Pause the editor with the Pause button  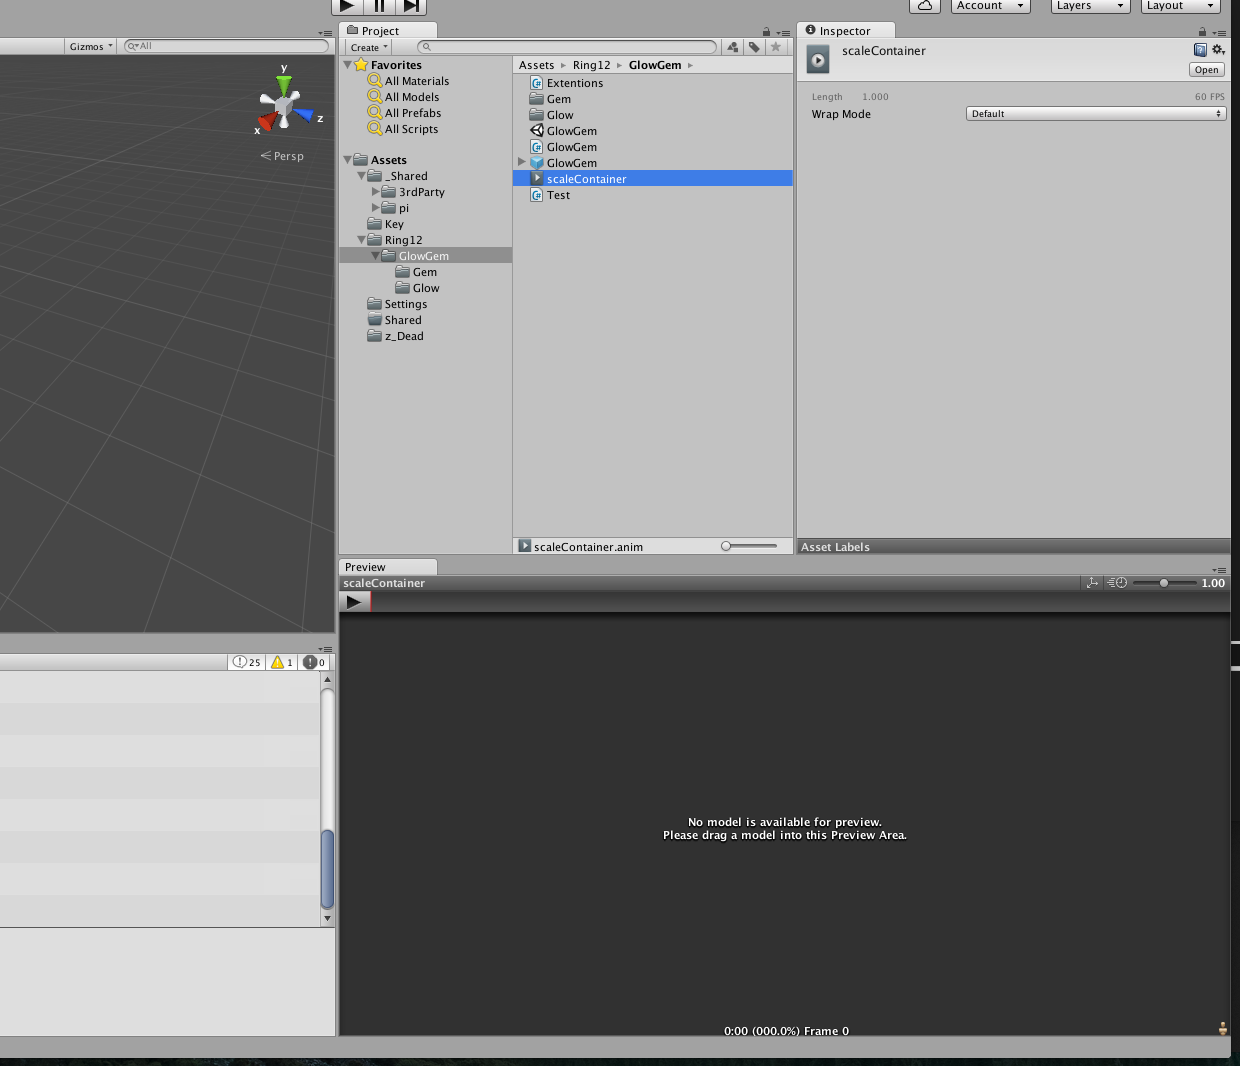pyautogui.click(x=379, y=6)
